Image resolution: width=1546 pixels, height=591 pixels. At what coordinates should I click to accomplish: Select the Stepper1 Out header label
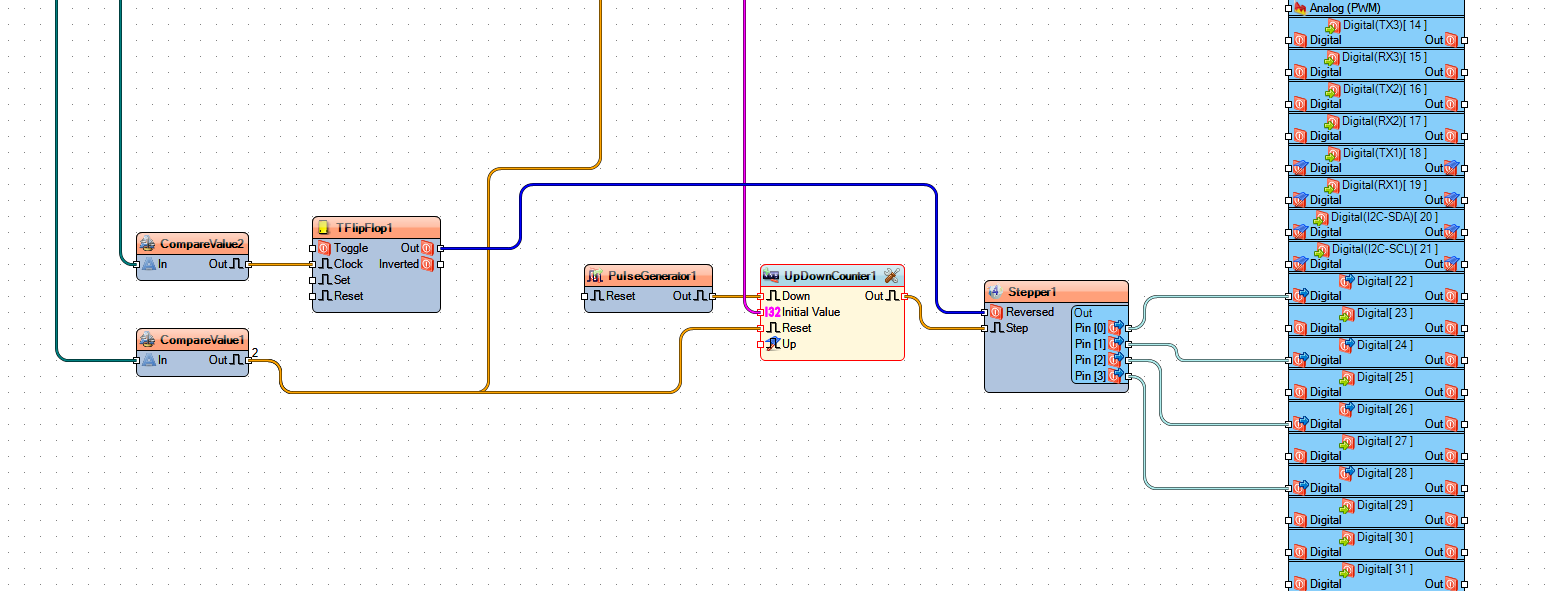(1083, 313)
